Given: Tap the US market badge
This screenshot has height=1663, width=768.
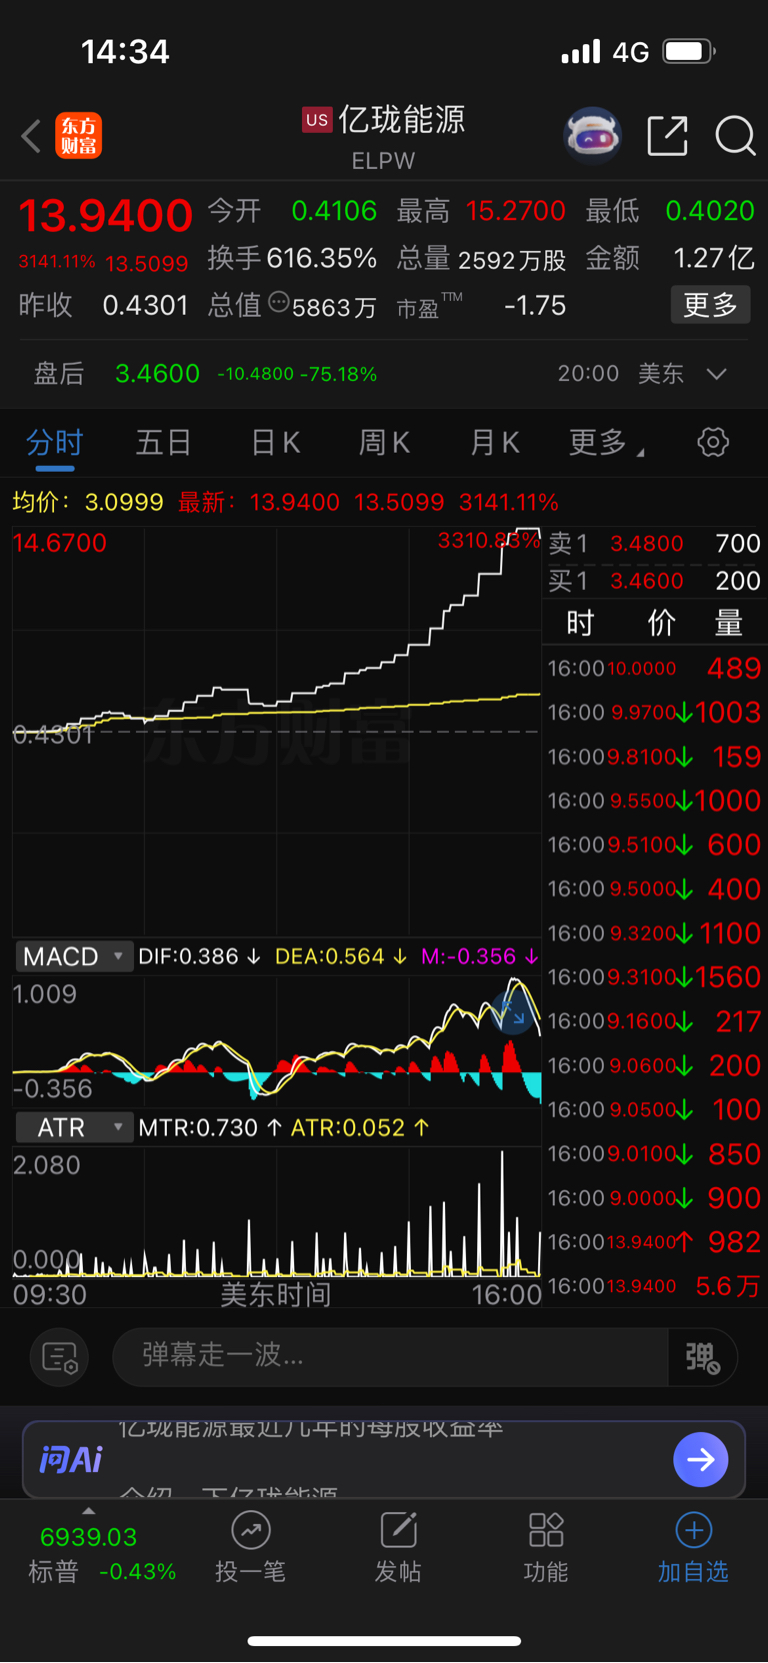Looking at the screenshot, I should [x=317, y=120].
